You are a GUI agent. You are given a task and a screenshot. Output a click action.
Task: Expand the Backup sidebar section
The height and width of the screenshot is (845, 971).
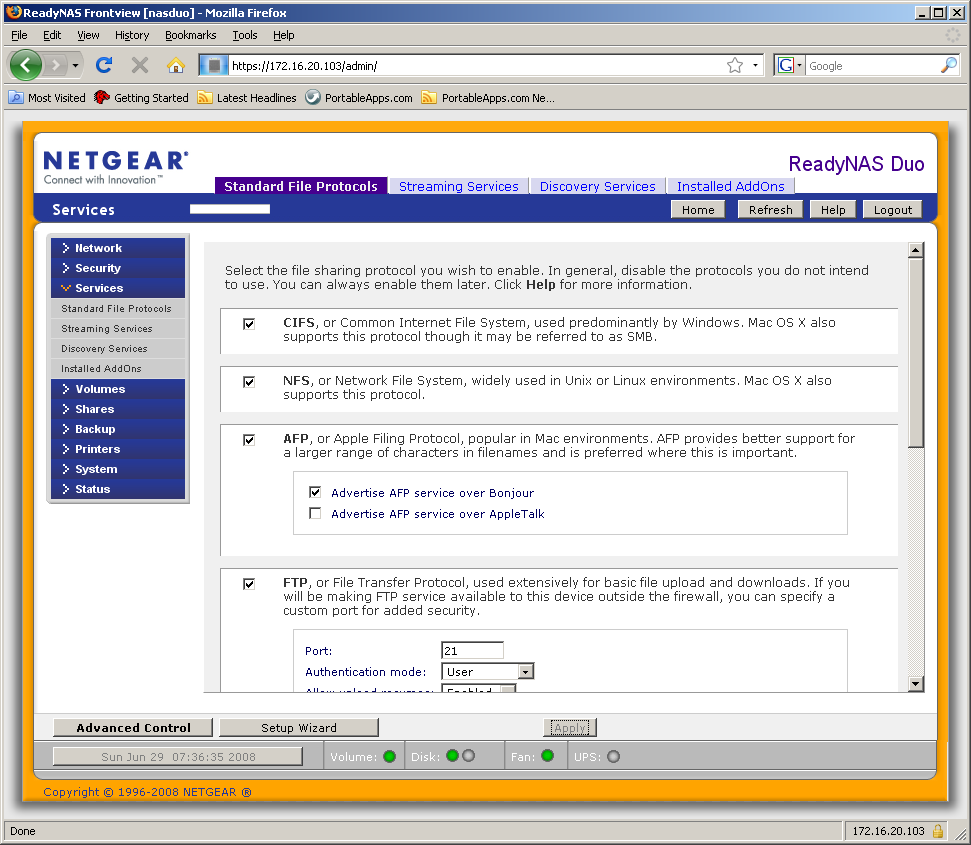click(x=118, y=429)
